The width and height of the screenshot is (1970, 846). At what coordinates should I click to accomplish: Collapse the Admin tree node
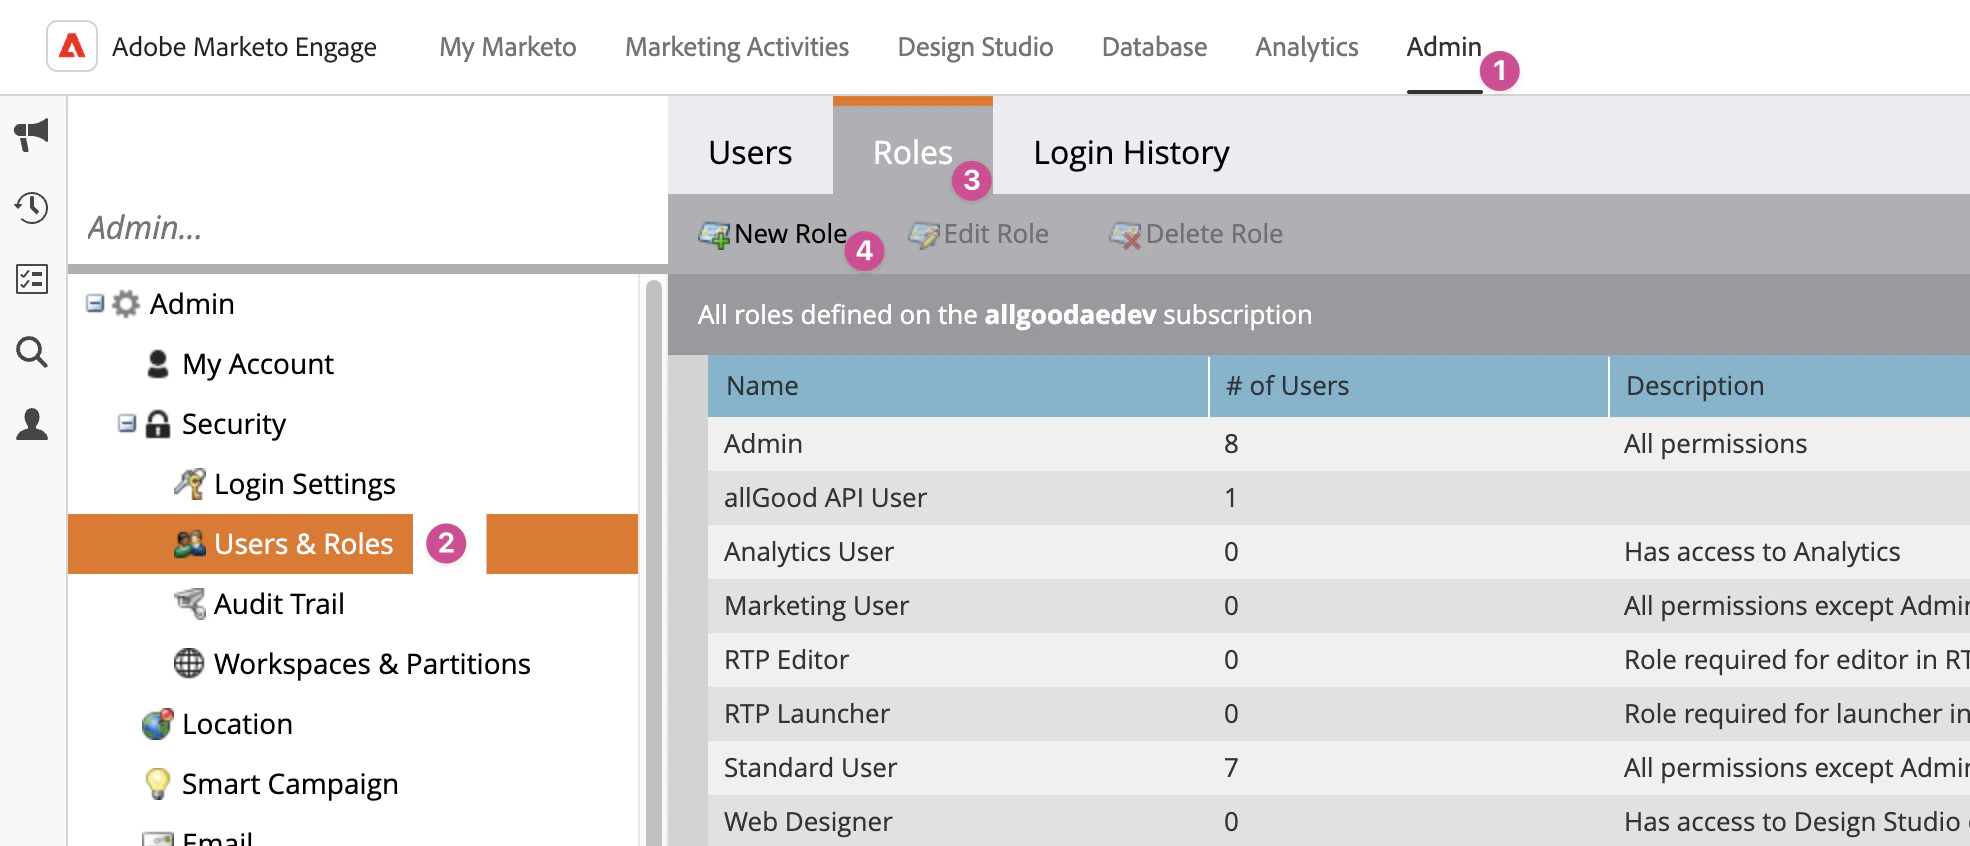pyautogui.click(x=95, y=303)
